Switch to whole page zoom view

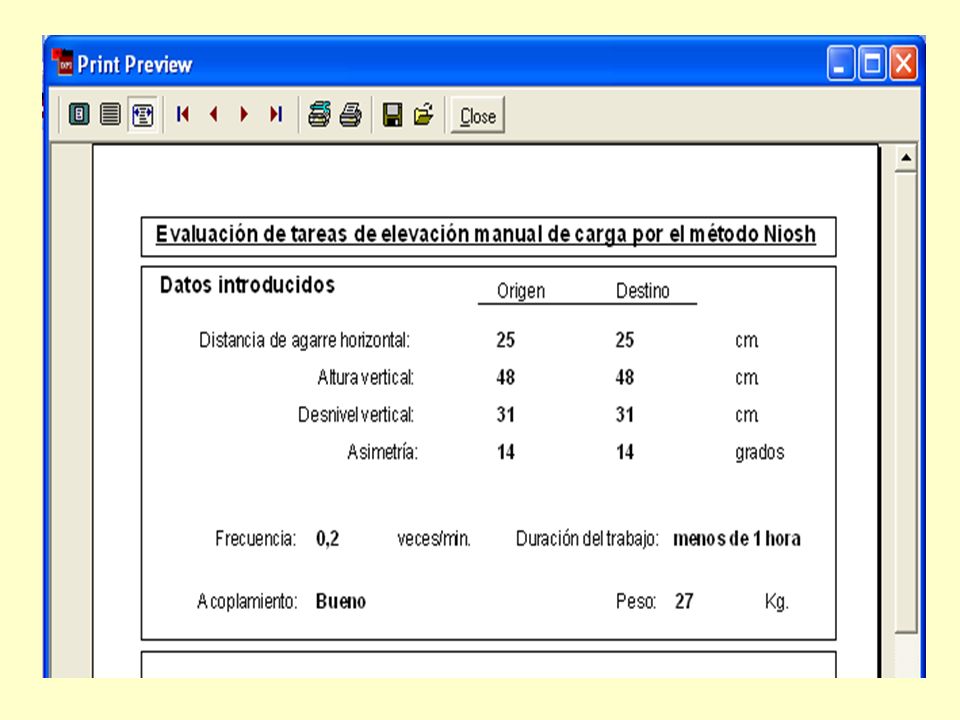79,114
